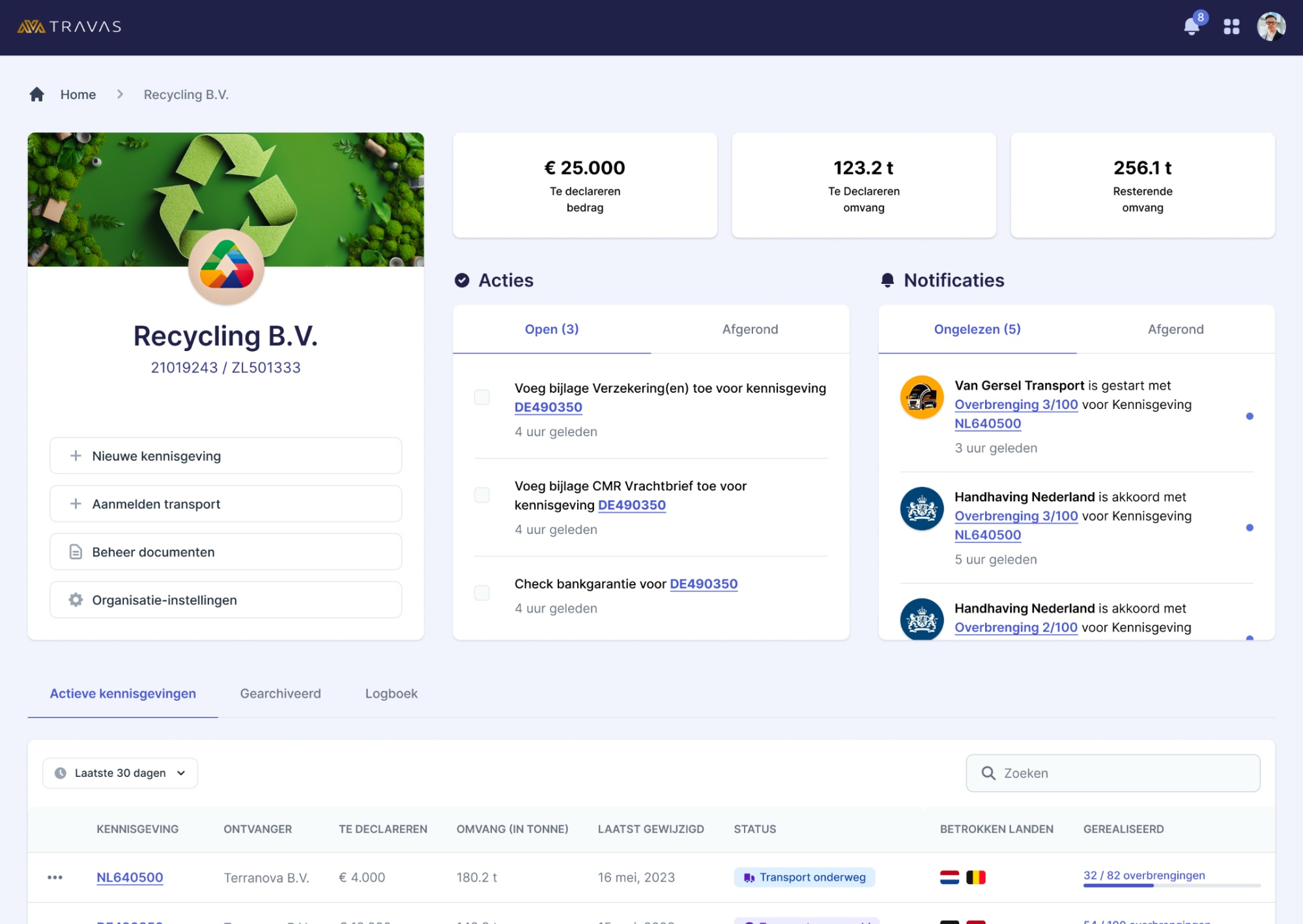
Task: Open DE490350 link in Verzekering(en) action
Action: click(x=554, y=411)
